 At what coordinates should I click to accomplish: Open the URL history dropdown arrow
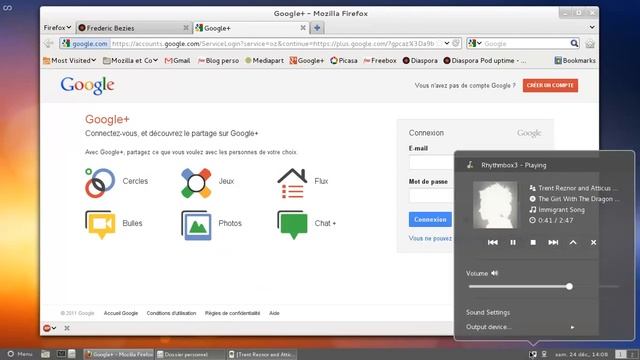coord(447,43)
